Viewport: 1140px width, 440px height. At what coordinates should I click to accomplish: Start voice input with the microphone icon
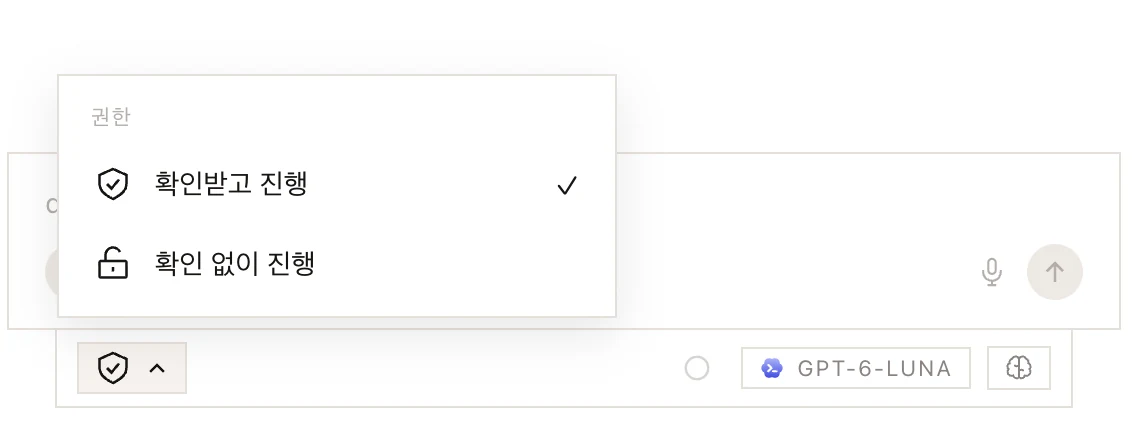click(x=992, y=273)
